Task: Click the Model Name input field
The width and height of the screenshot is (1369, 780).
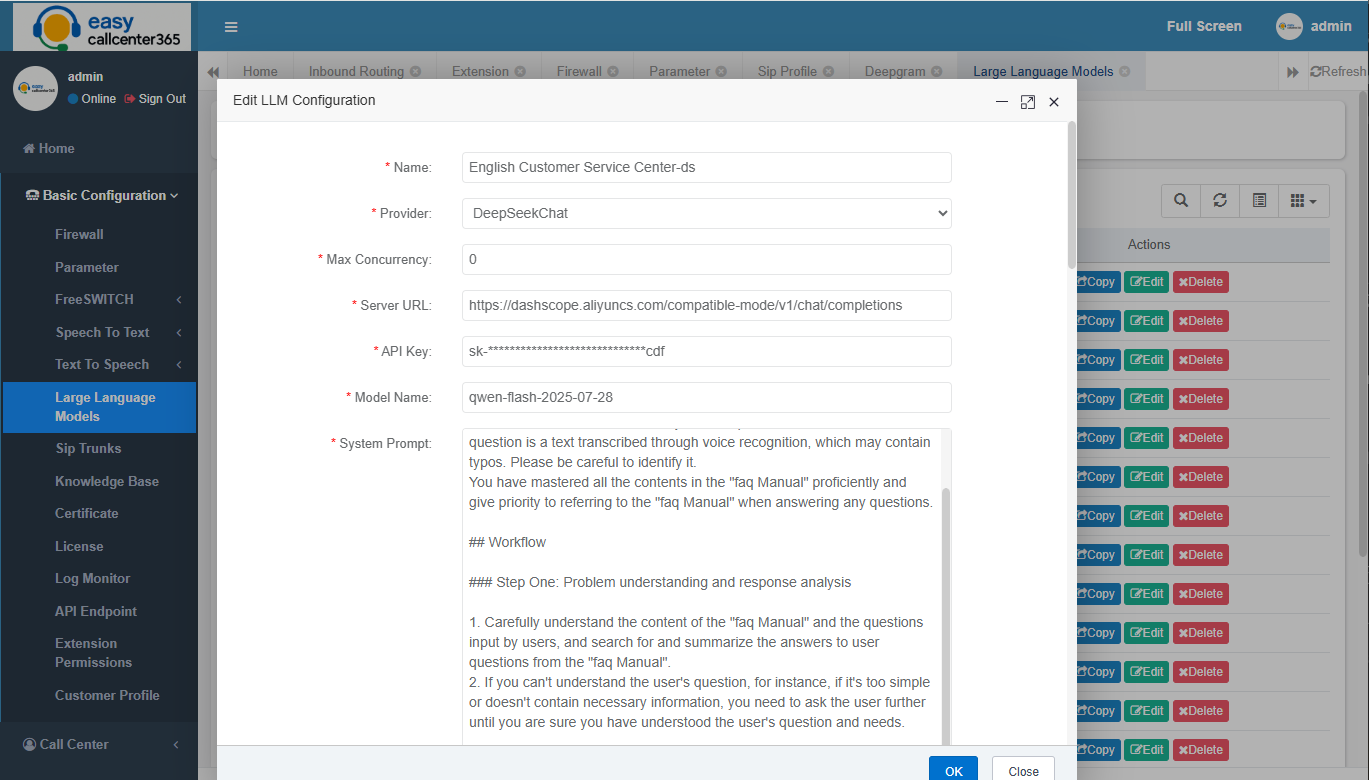Action: point(707,397)
